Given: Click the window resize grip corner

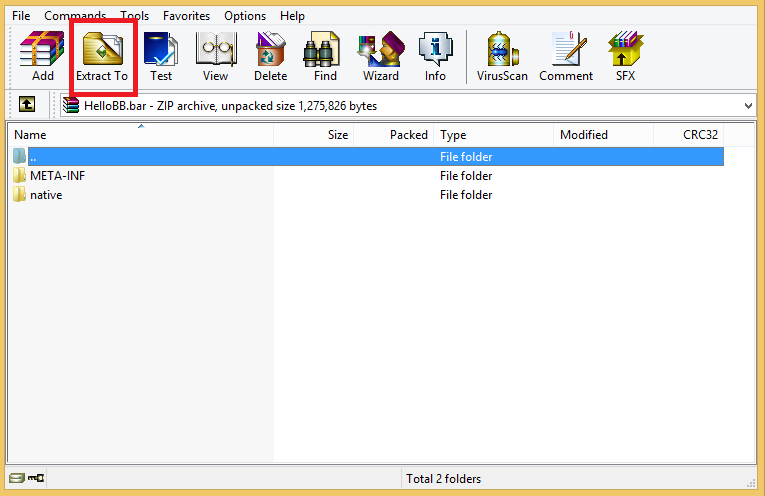Looking at the screenshot, I should pos(751,482).
